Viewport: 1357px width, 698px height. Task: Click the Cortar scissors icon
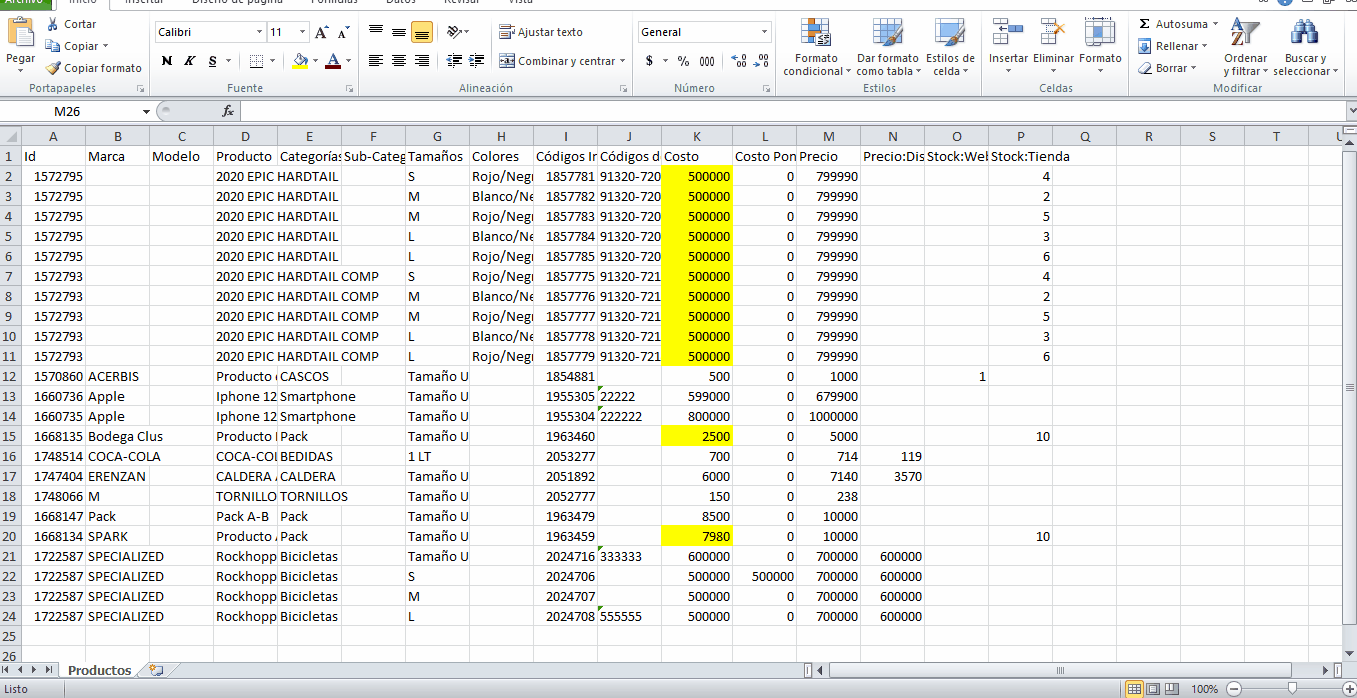point(52,24)
